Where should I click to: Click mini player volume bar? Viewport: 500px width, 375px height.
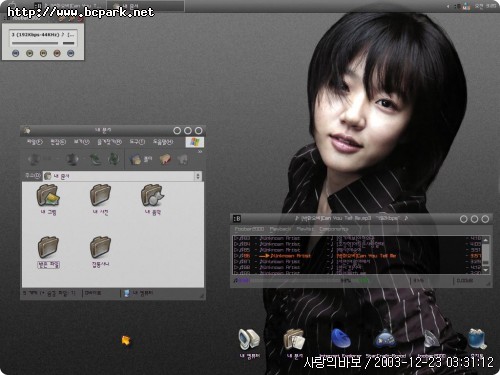(x=69, y=43)
